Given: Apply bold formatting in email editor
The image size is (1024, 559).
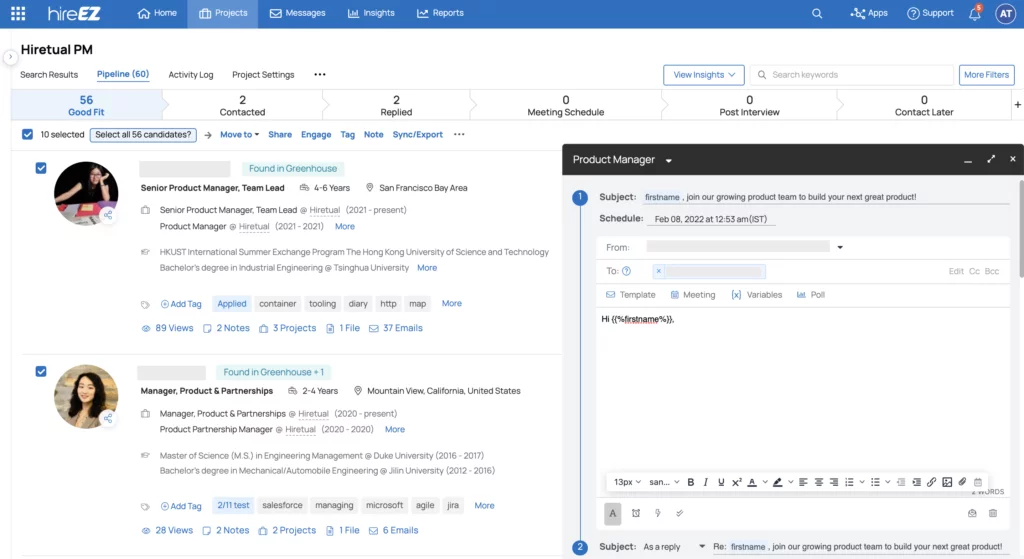Looking at the screenshot, I should 690,482.
